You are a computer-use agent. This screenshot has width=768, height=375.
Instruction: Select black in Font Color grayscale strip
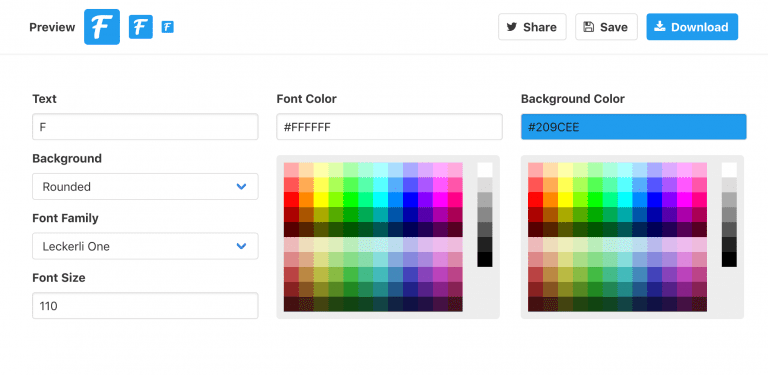click(485, 259)
